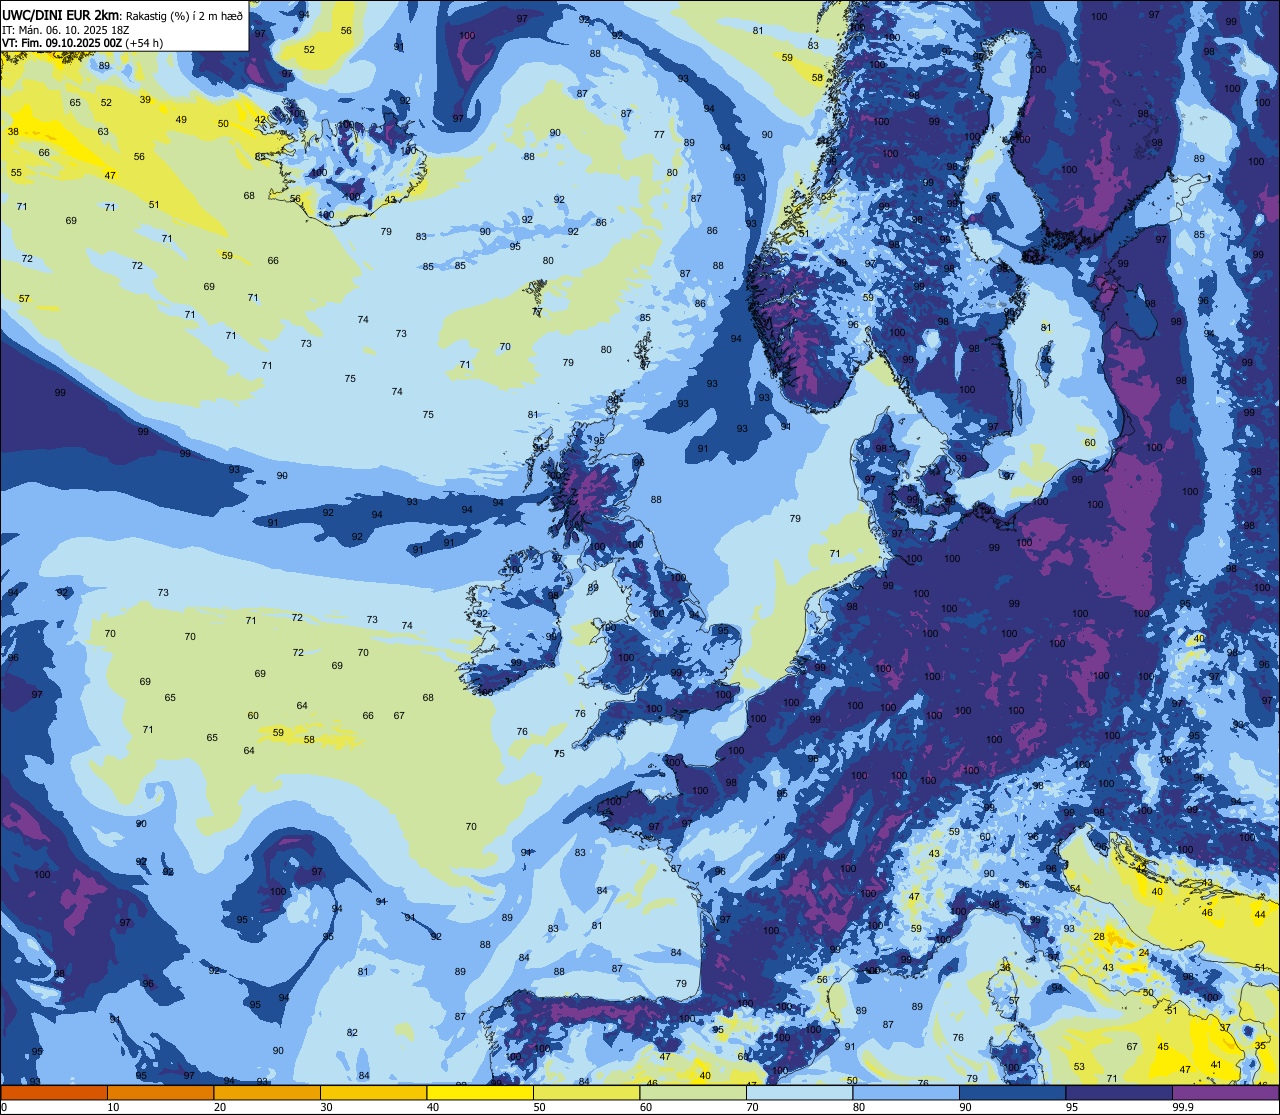Pick the medium blue 80–90 legend swatch
Image resolution: width=1280 pixels, height=1115 pixels.
906,1092
